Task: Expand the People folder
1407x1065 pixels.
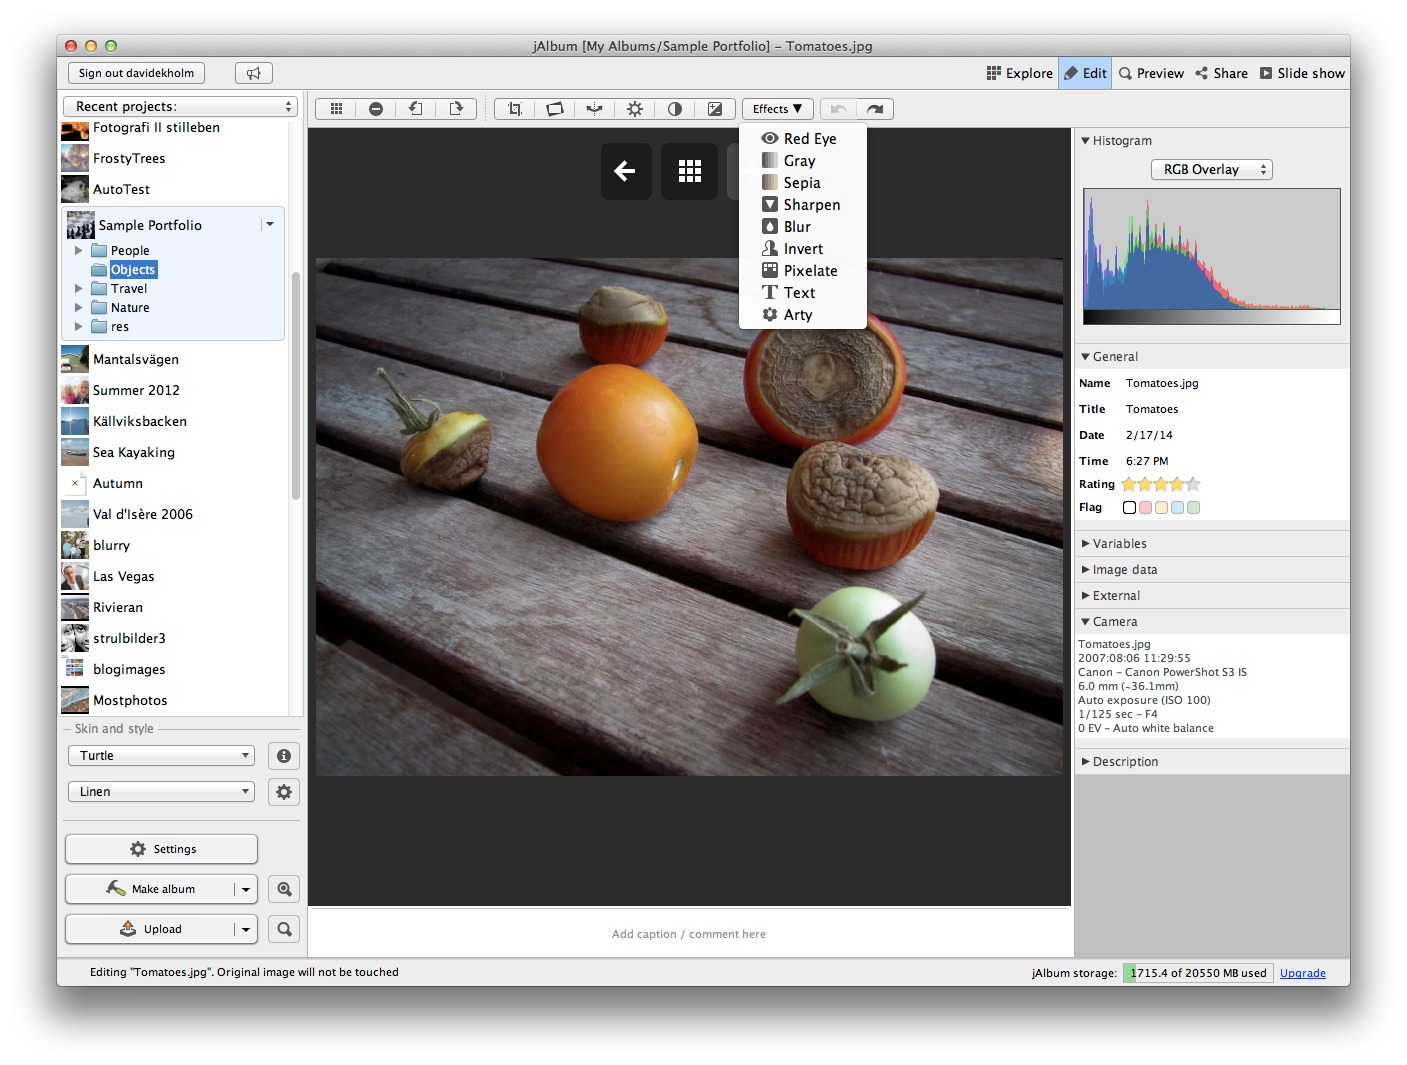Action: click(x=79, y=251)
